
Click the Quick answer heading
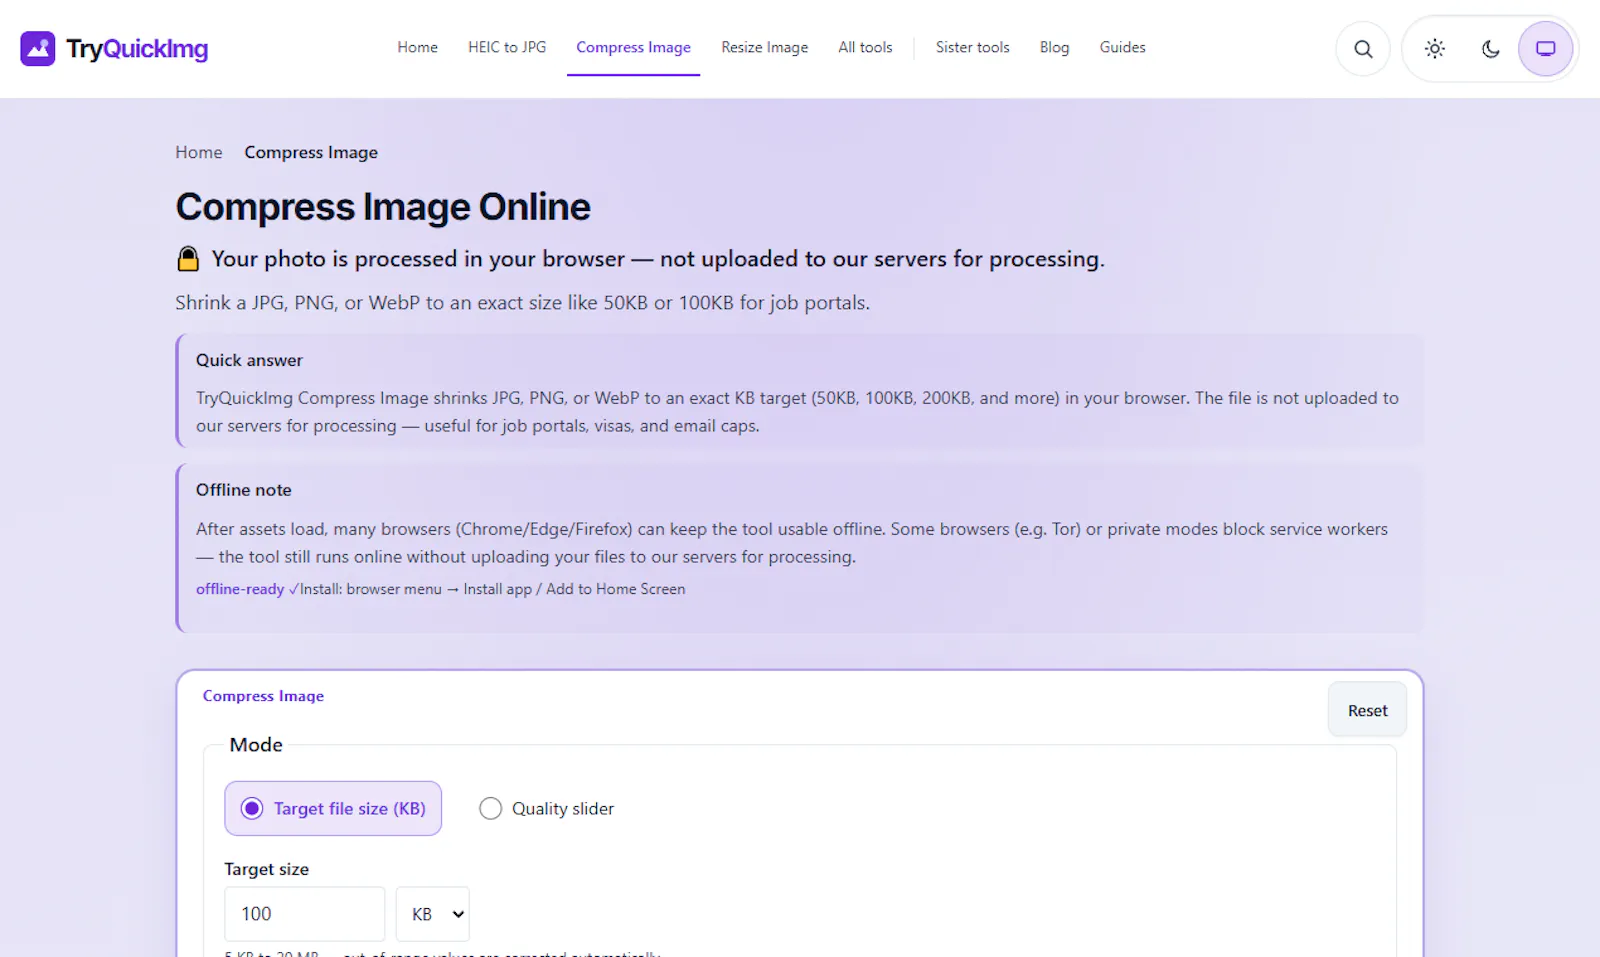[249, 360]
